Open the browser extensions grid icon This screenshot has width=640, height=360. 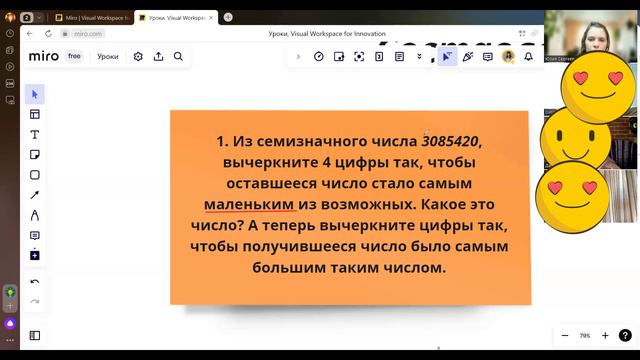(x=522, y=33)
